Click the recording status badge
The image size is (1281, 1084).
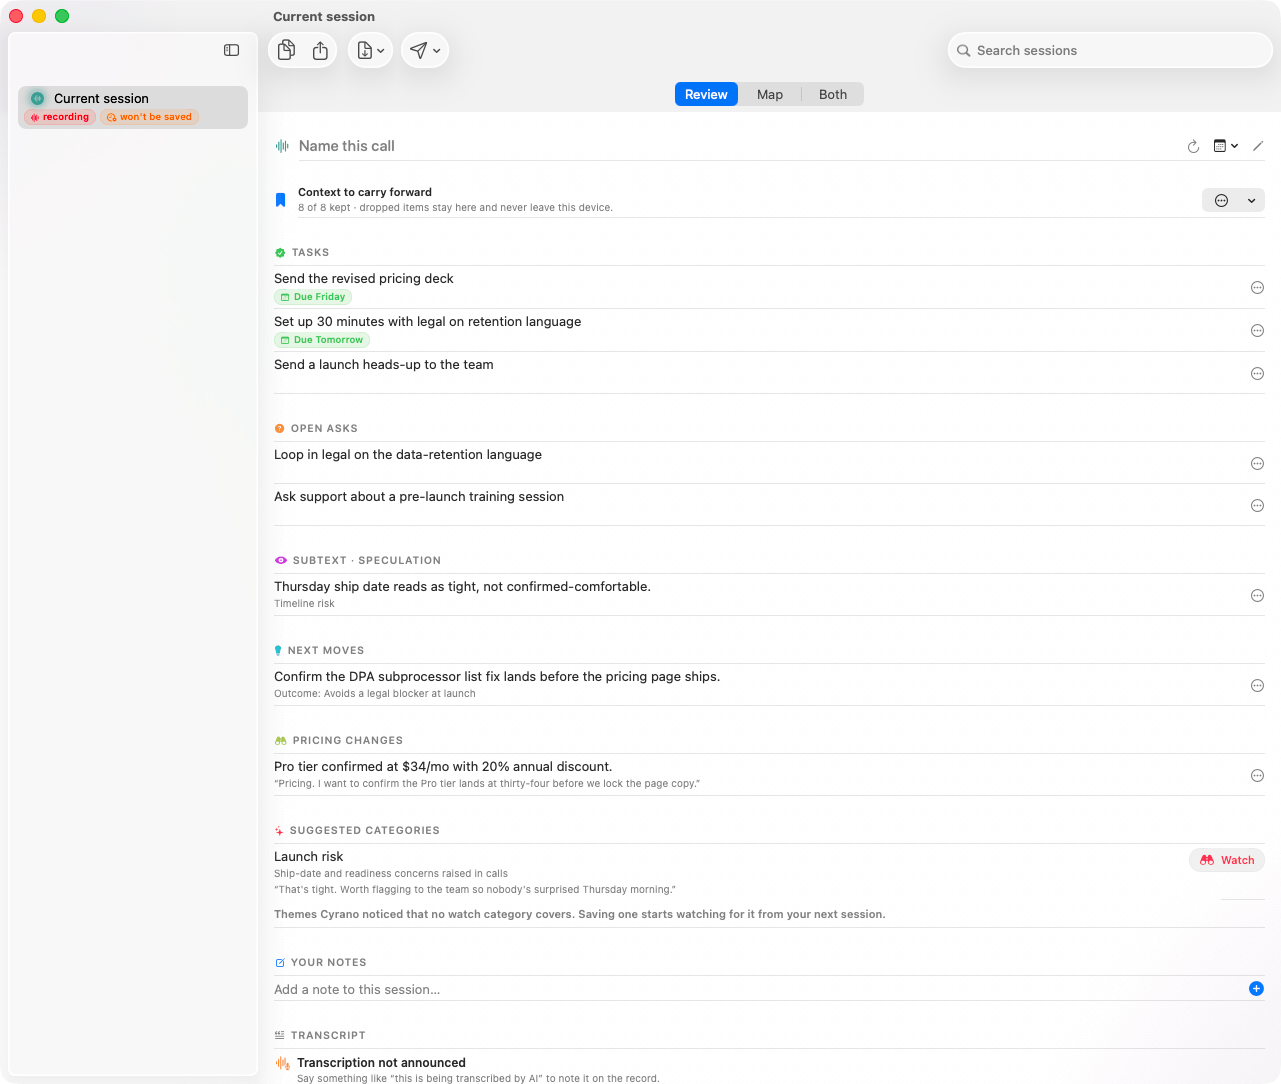tap(60, 117)
